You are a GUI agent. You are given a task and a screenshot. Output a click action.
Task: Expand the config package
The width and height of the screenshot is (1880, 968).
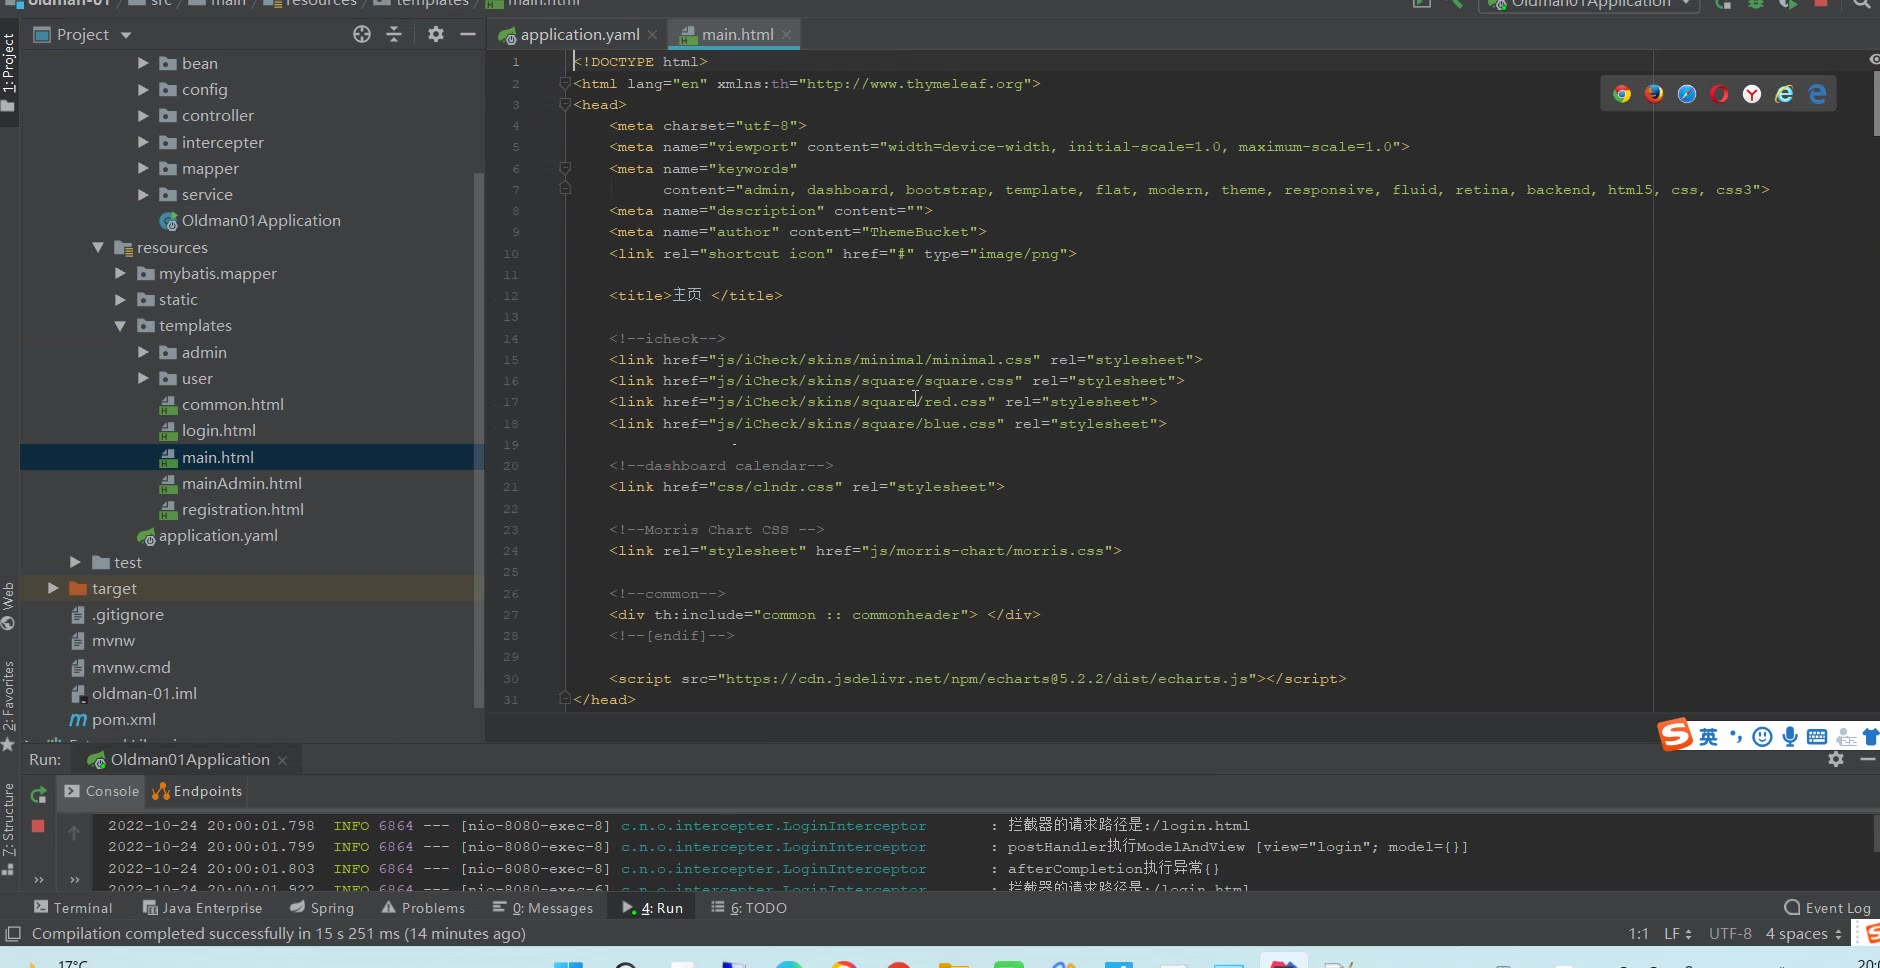coord(143,89)
